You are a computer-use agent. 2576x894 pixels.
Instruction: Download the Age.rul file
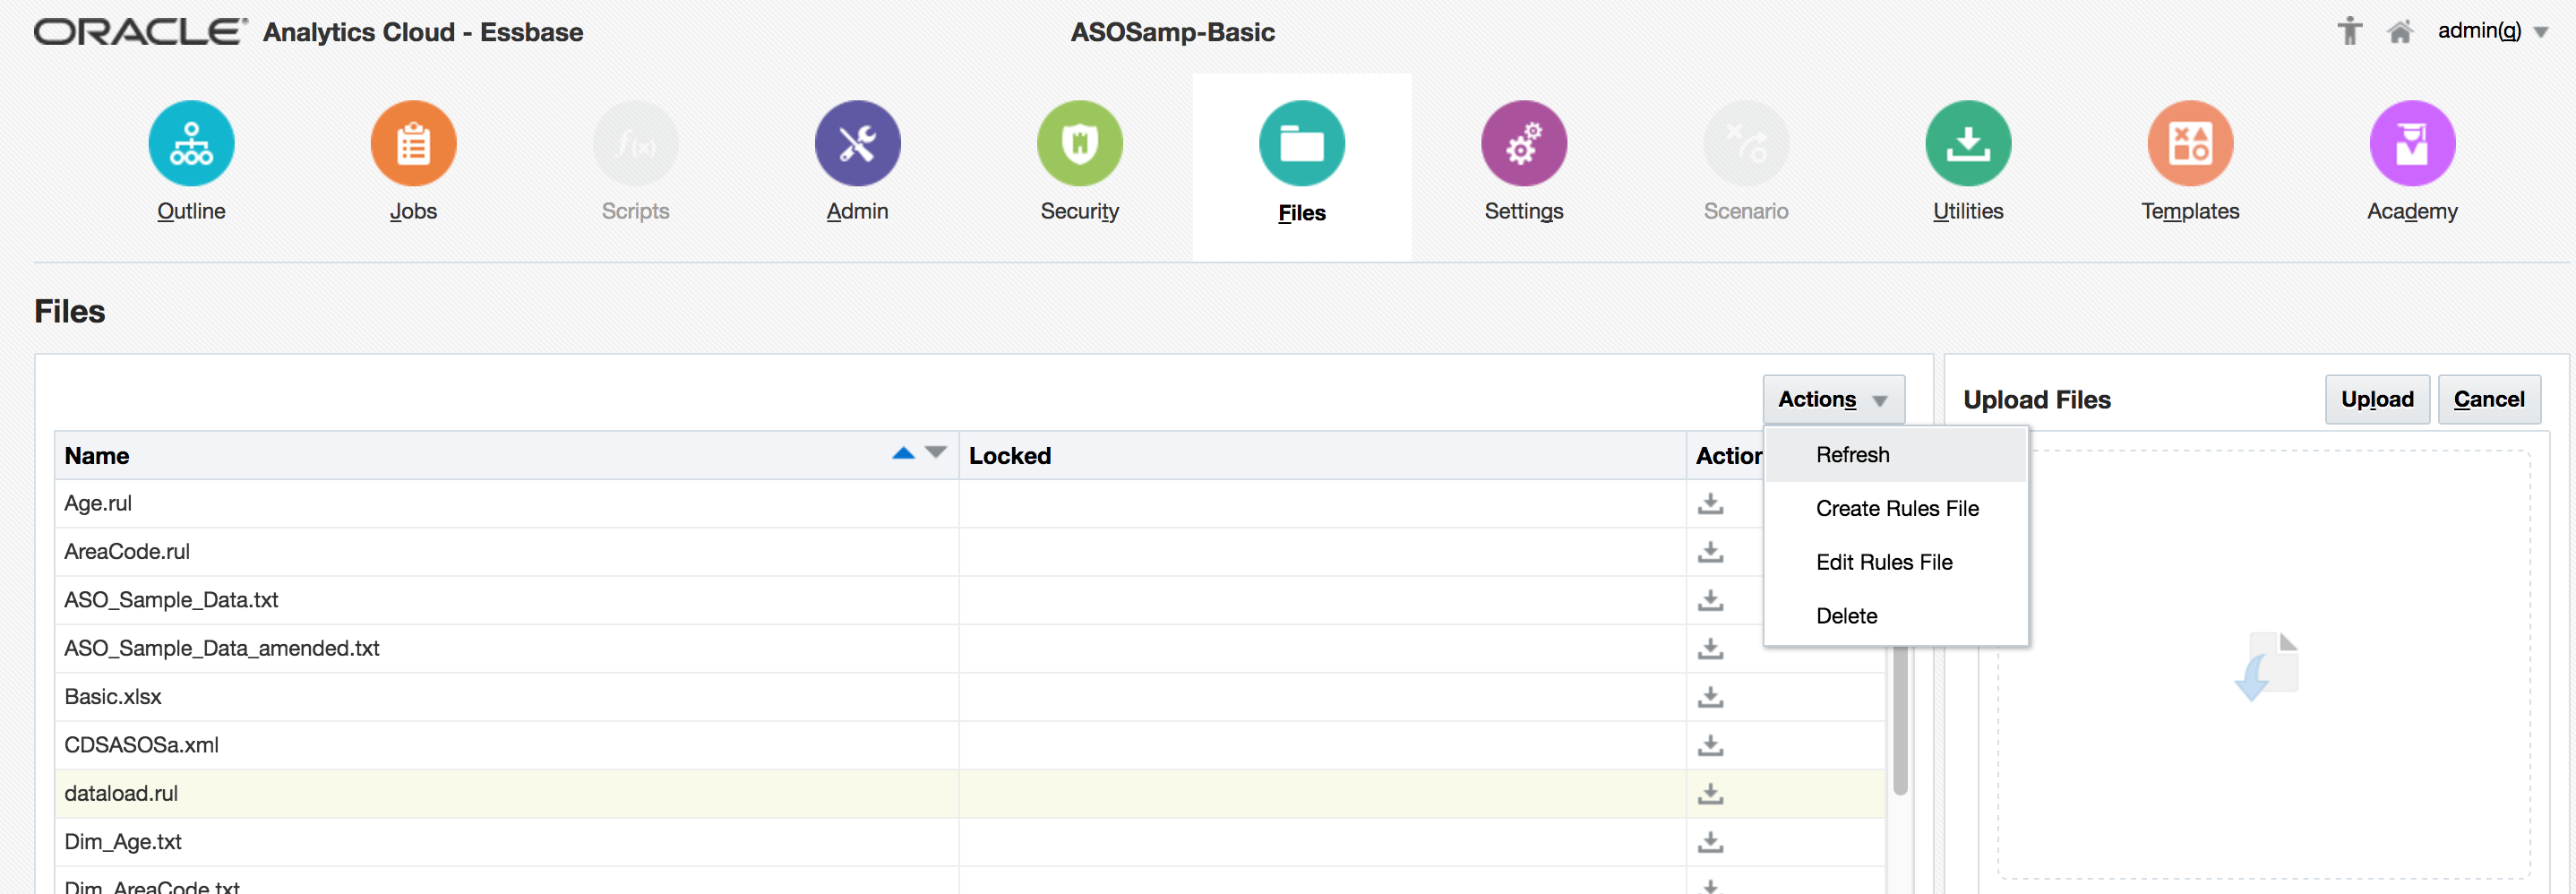(1710, 503)
